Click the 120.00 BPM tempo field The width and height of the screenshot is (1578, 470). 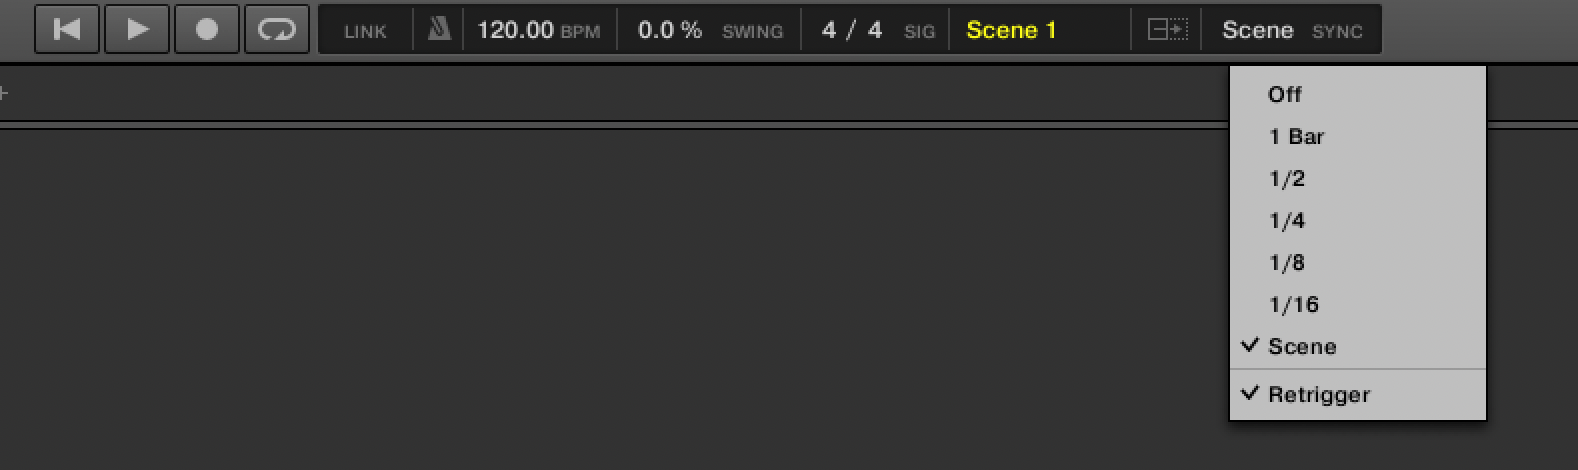pos(515,30)
